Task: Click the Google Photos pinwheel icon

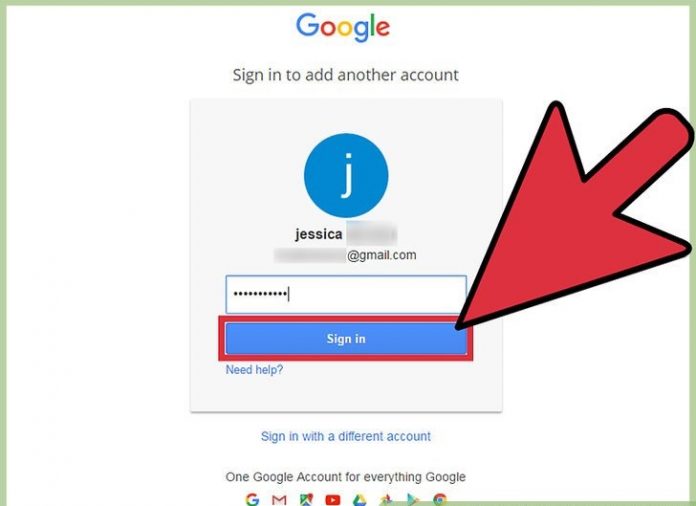Action: [x=386, y=500]
